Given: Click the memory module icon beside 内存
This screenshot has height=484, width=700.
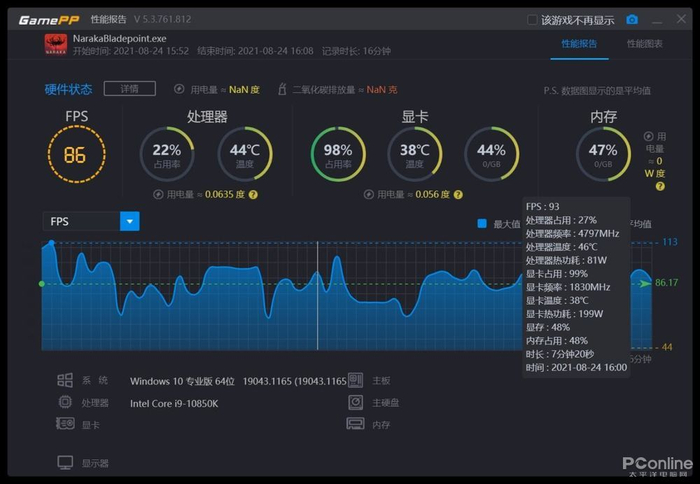Looking at the screenshot, I should [355, 423].
